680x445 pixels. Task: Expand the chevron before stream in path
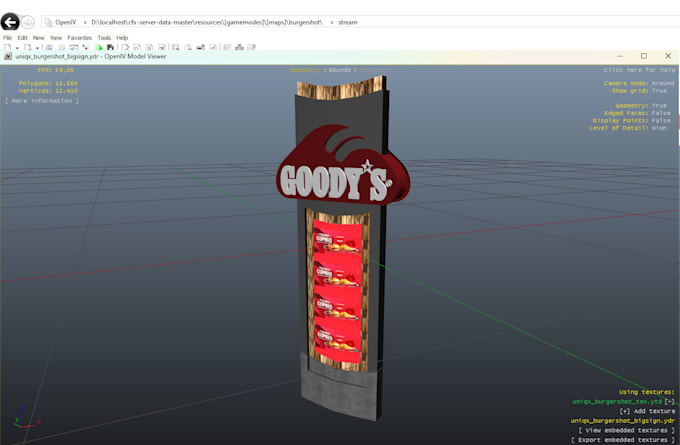coord(332,22)
